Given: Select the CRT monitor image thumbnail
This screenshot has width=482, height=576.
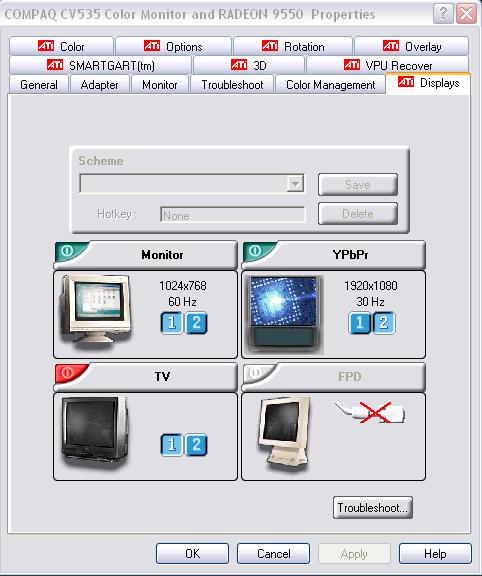Looking at the screenshot, I should coord(96,310).
